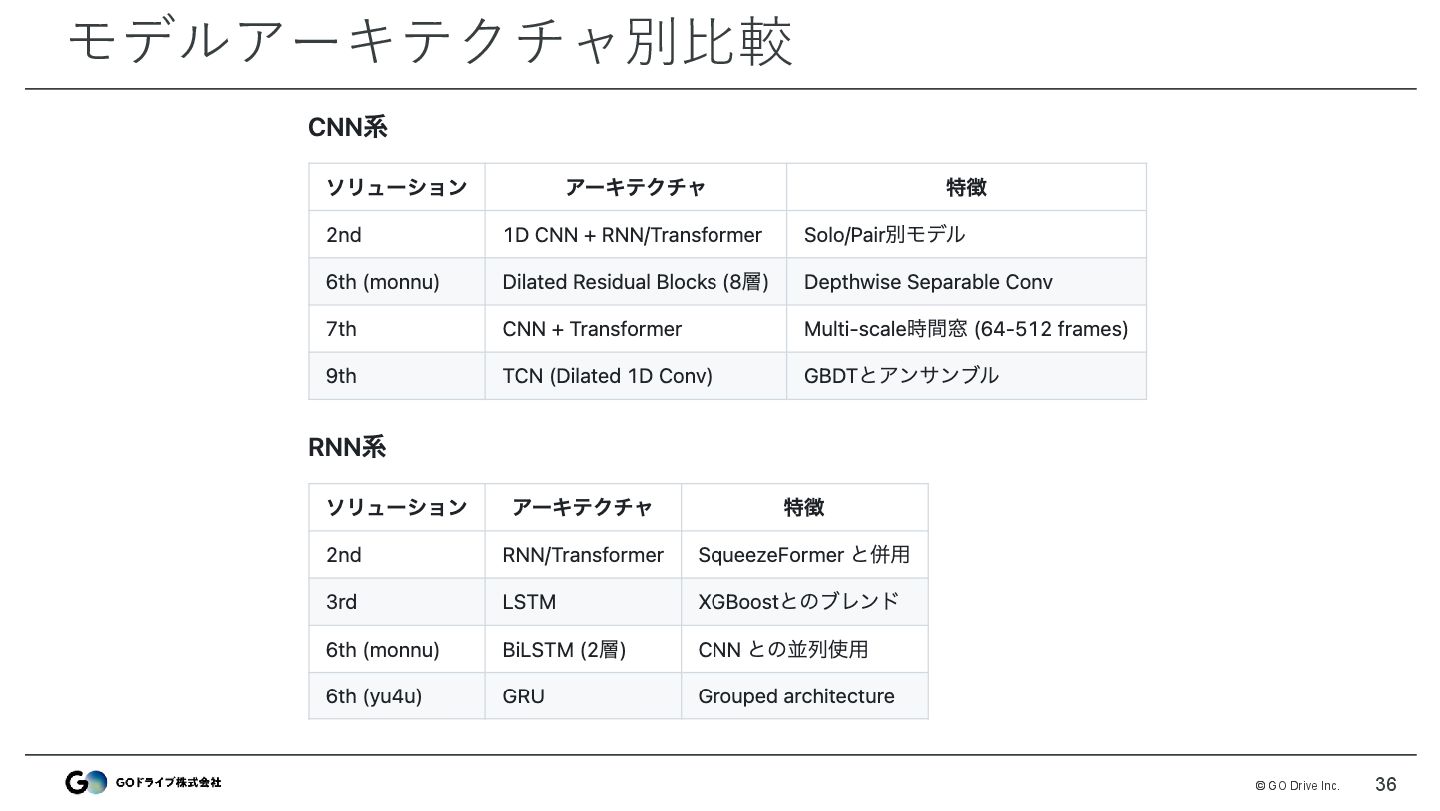Select the CNN系 section heading

click(347, 128)
